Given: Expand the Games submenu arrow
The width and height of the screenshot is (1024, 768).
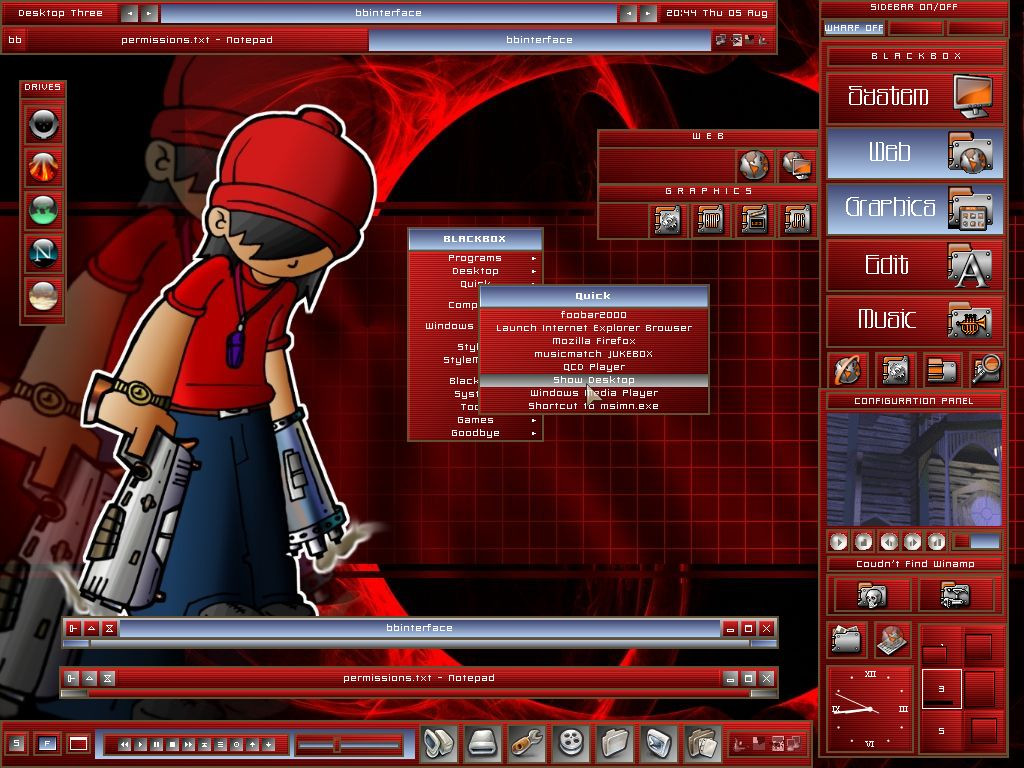Looking at the screenshot, I should pos(534,420).
